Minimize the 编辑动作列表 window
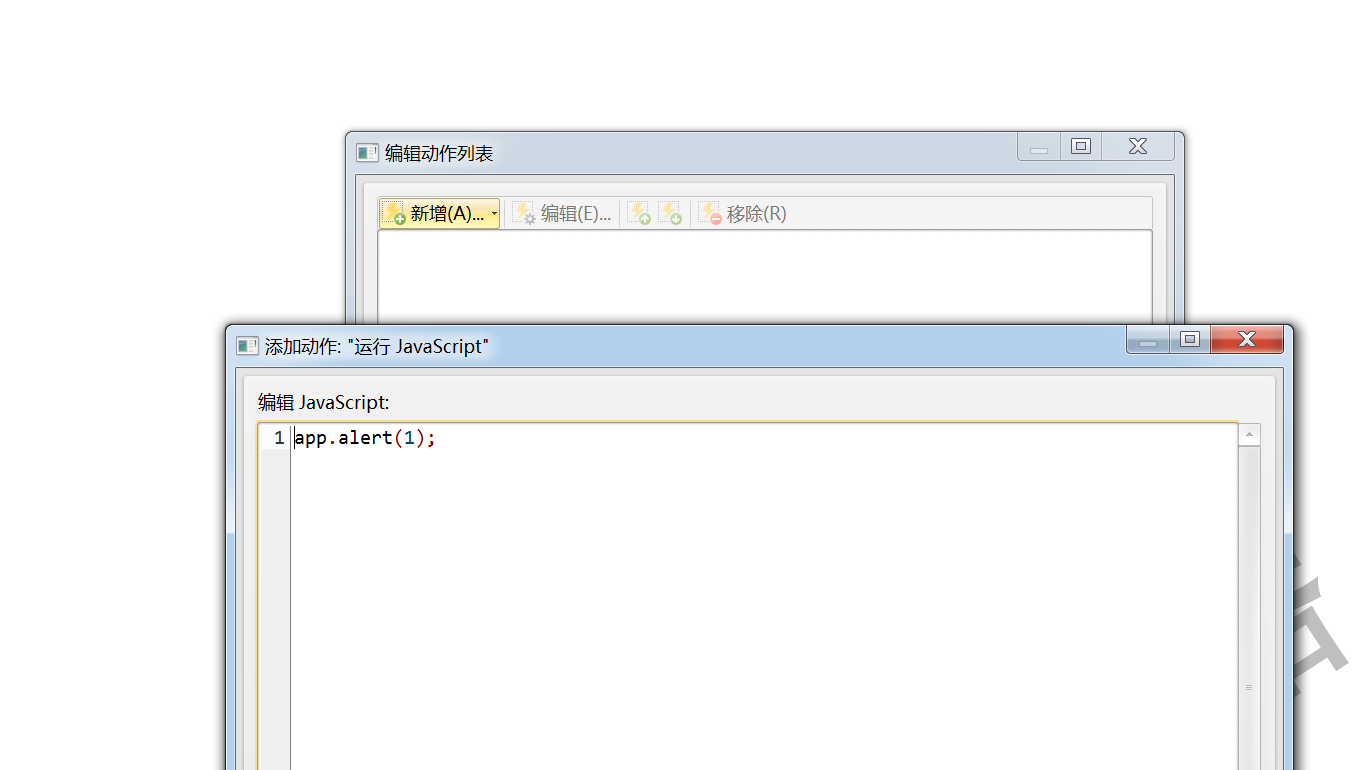The height and width of the screenshot is (770, 1360). coord(1039,146)
